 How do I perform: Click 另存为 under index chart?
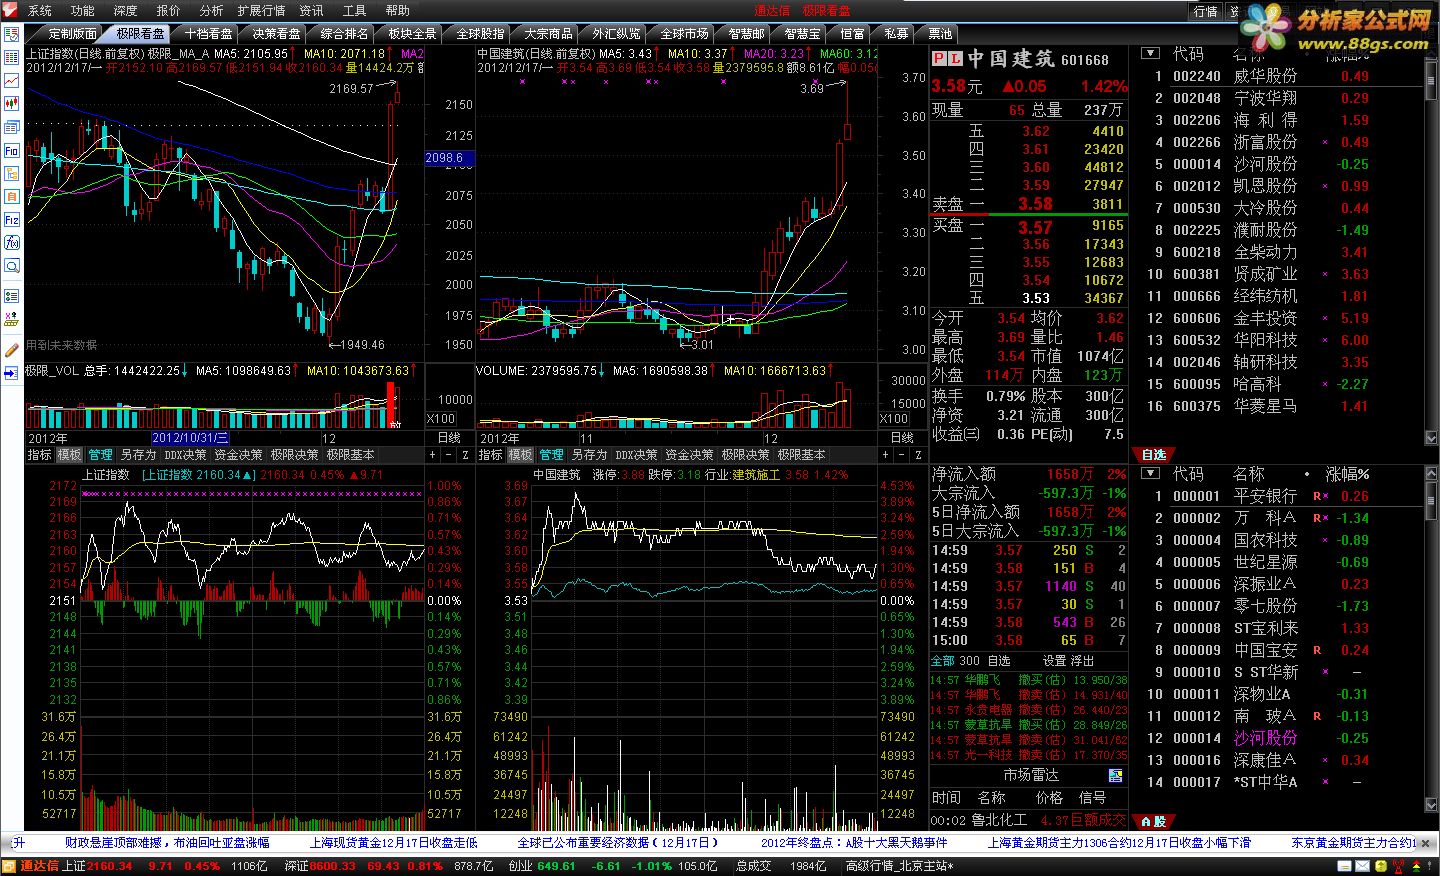coord(138,455)
